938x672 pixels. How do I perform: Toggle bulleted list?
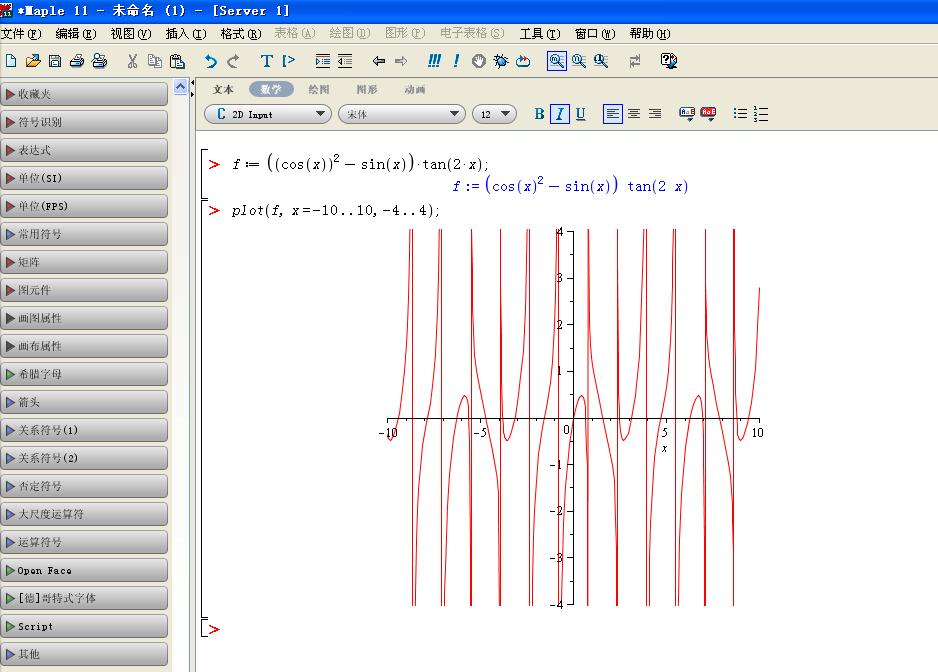pos(740,114)
